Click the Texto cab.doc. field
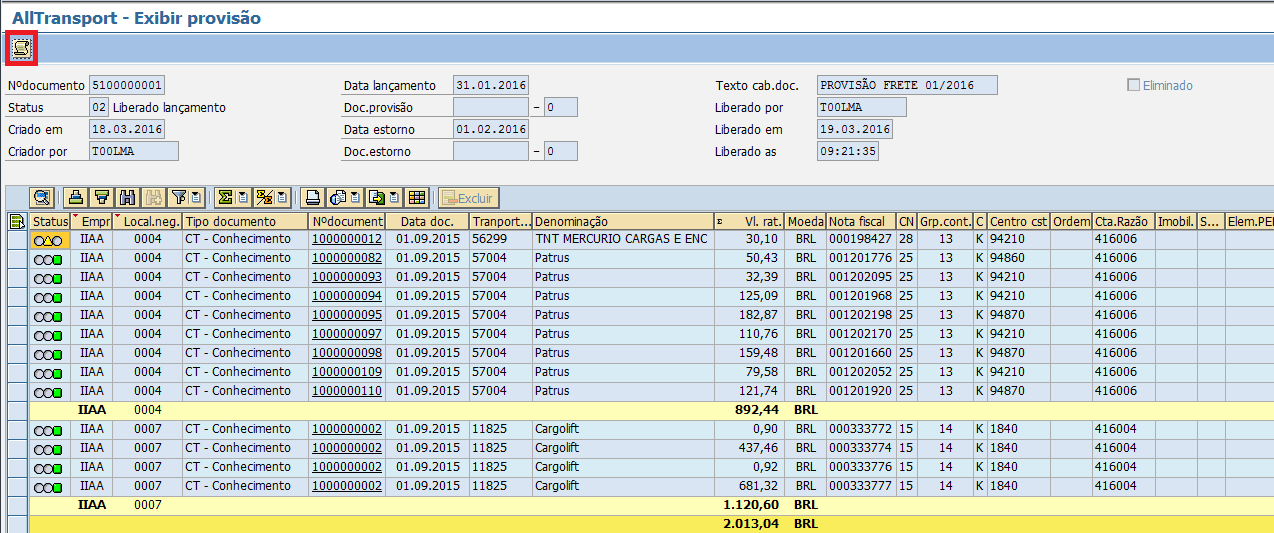The image size is (1274, 533). pos(907,86)
